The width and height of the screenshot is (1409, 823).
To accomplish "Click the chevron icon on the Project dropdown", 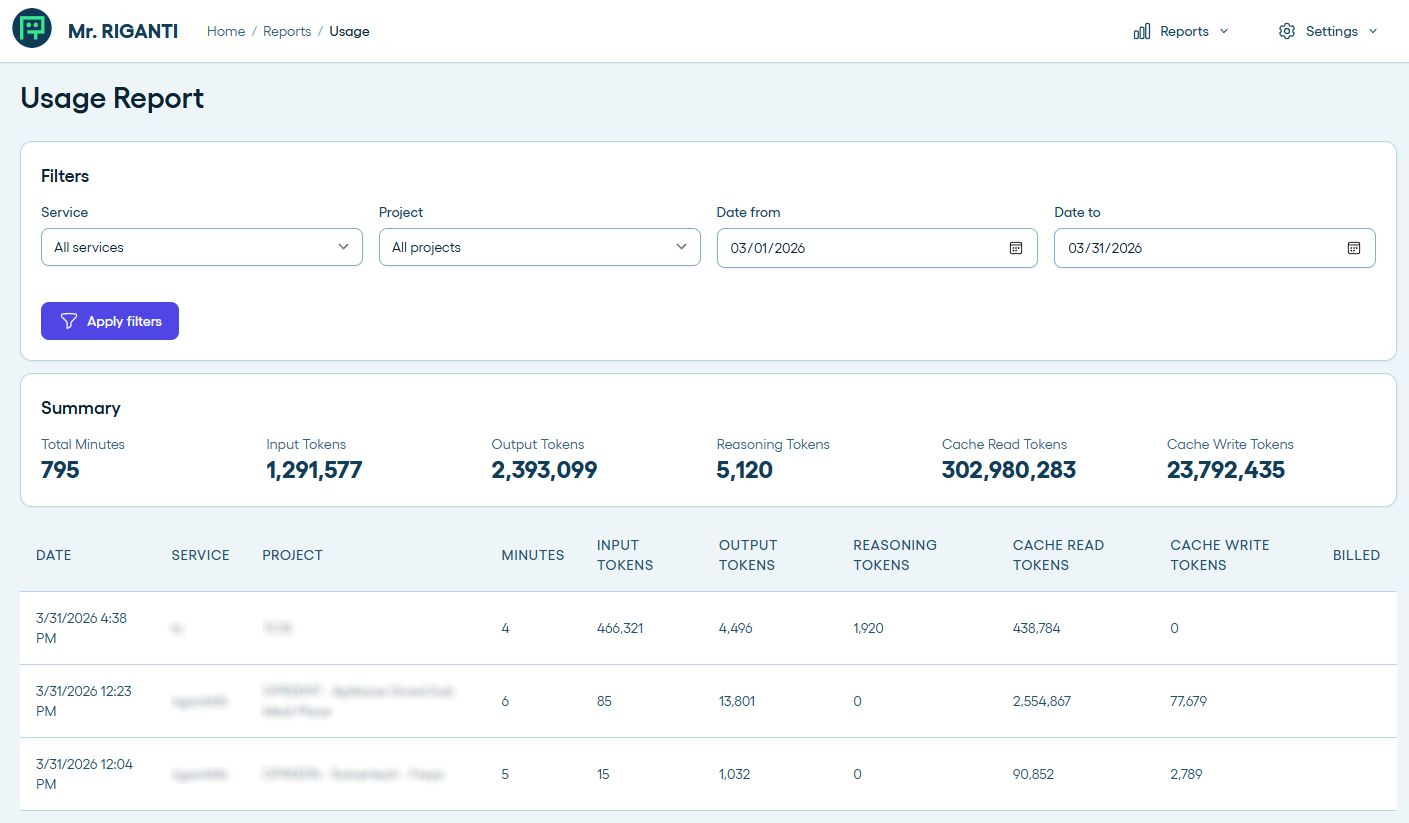I will [681, 247].
